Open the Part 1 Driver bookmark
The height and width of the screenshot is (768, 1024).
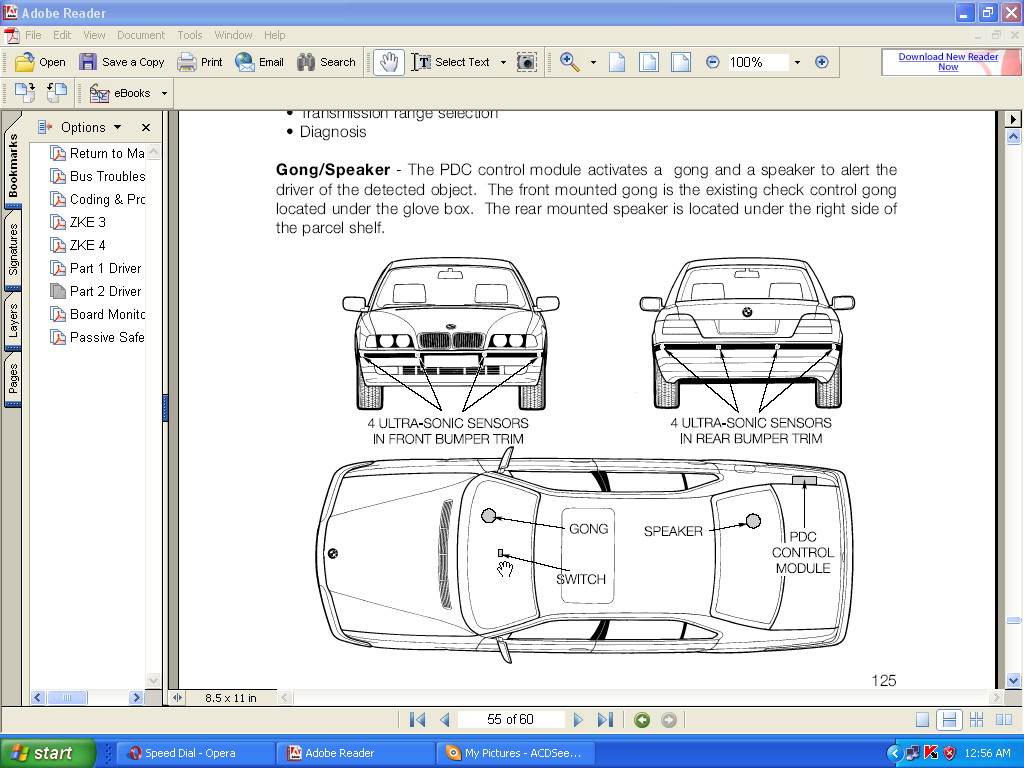tap(97, 268)
